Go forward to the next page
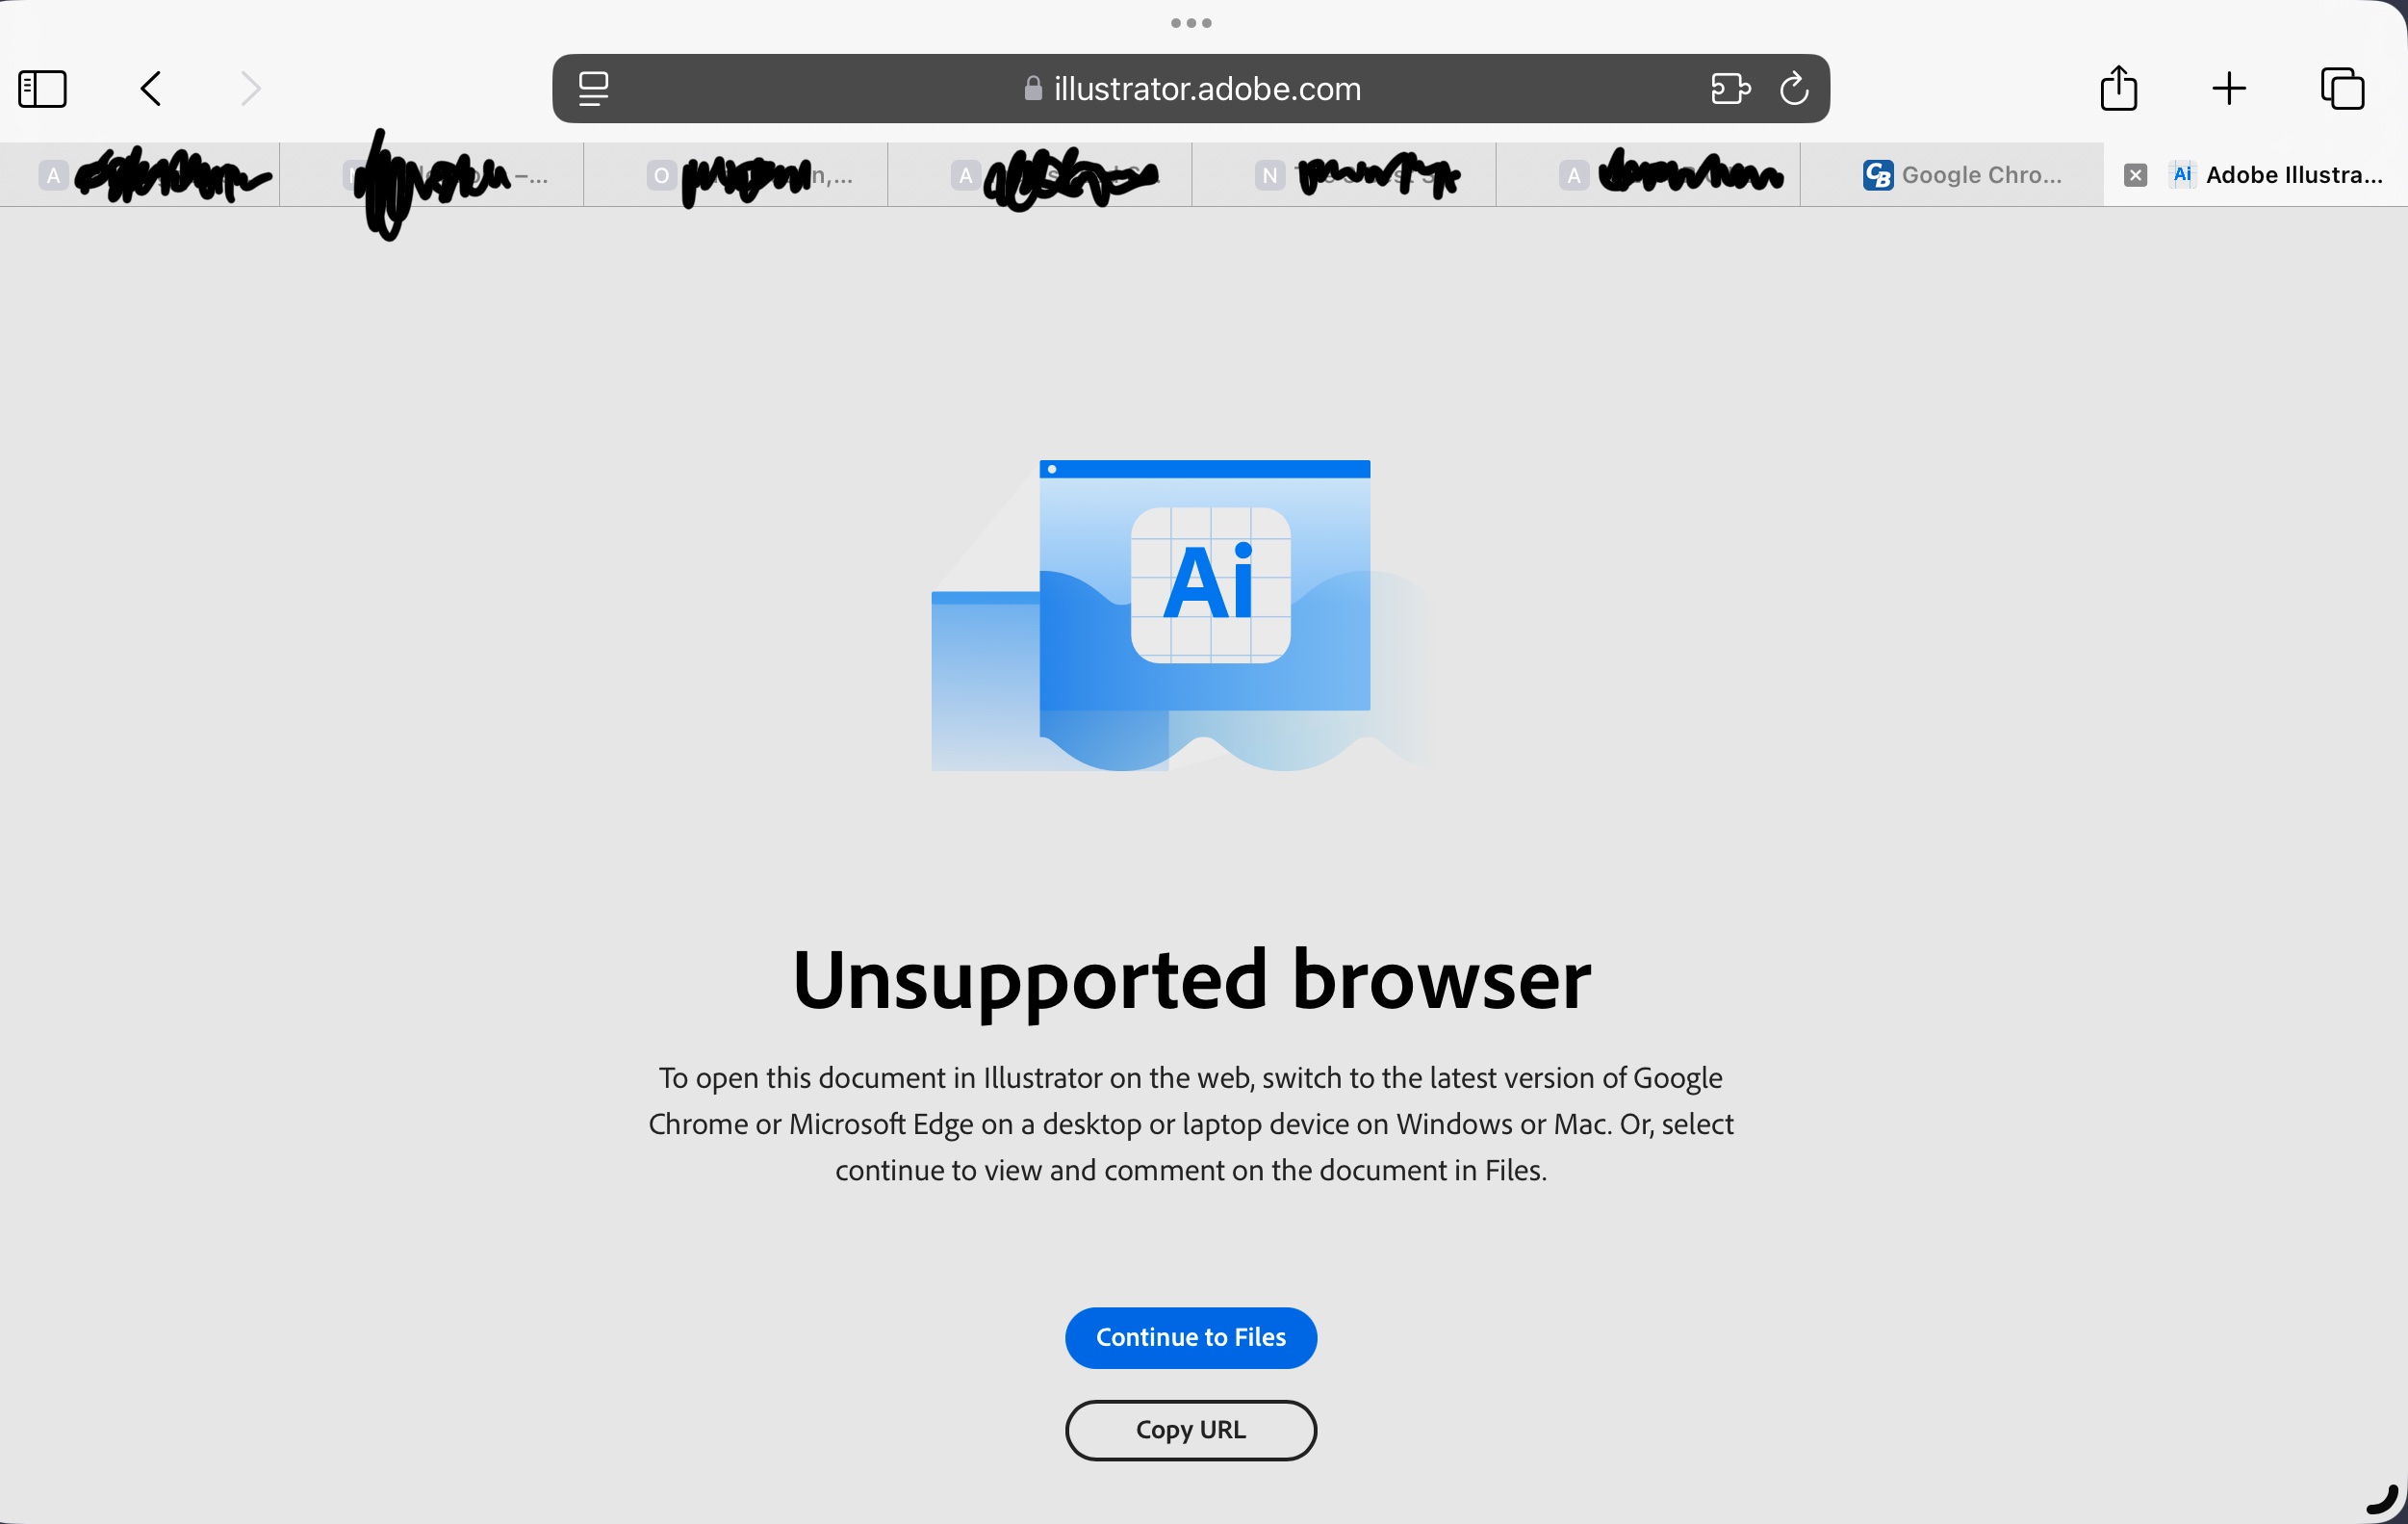 point(251,89)
